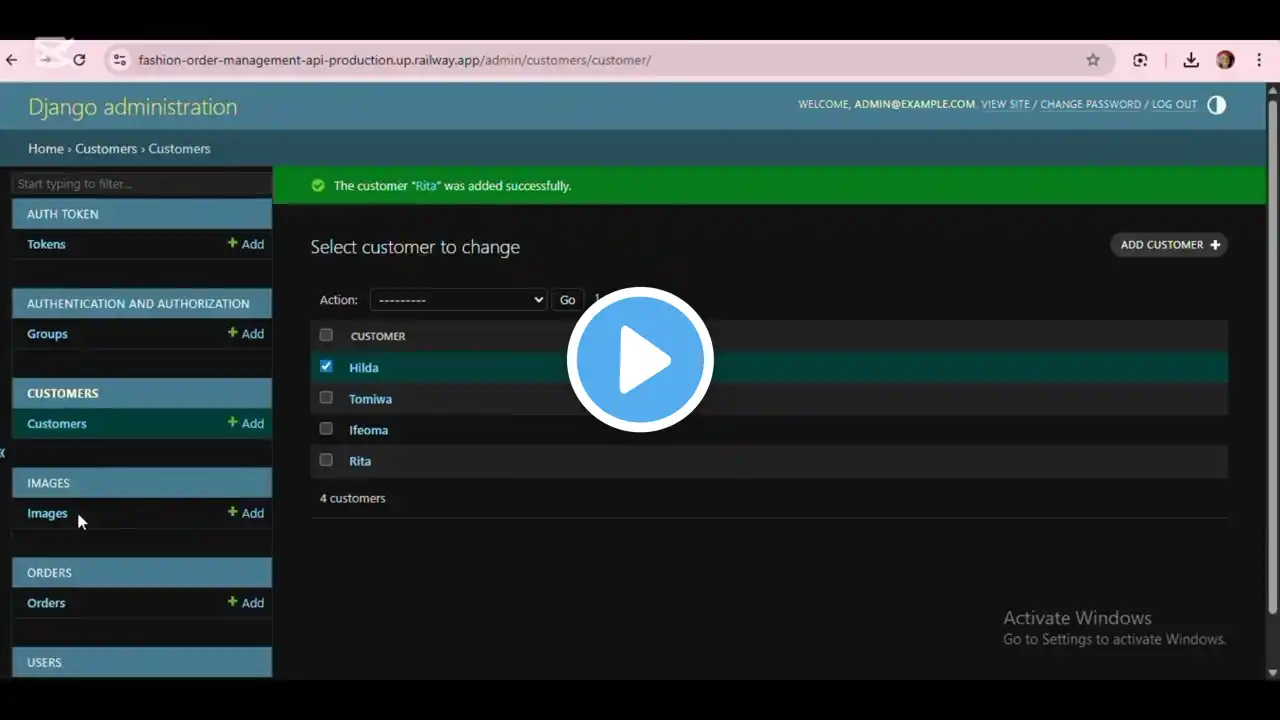Click the browser back arrow
1280x720 pixels.
[x=12, y=60]
